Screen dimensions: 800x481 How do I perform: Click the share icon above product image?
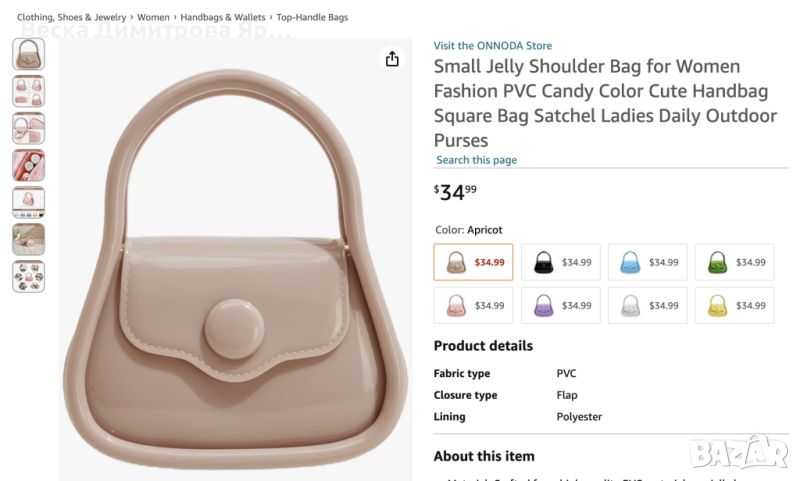coord(392,59)
